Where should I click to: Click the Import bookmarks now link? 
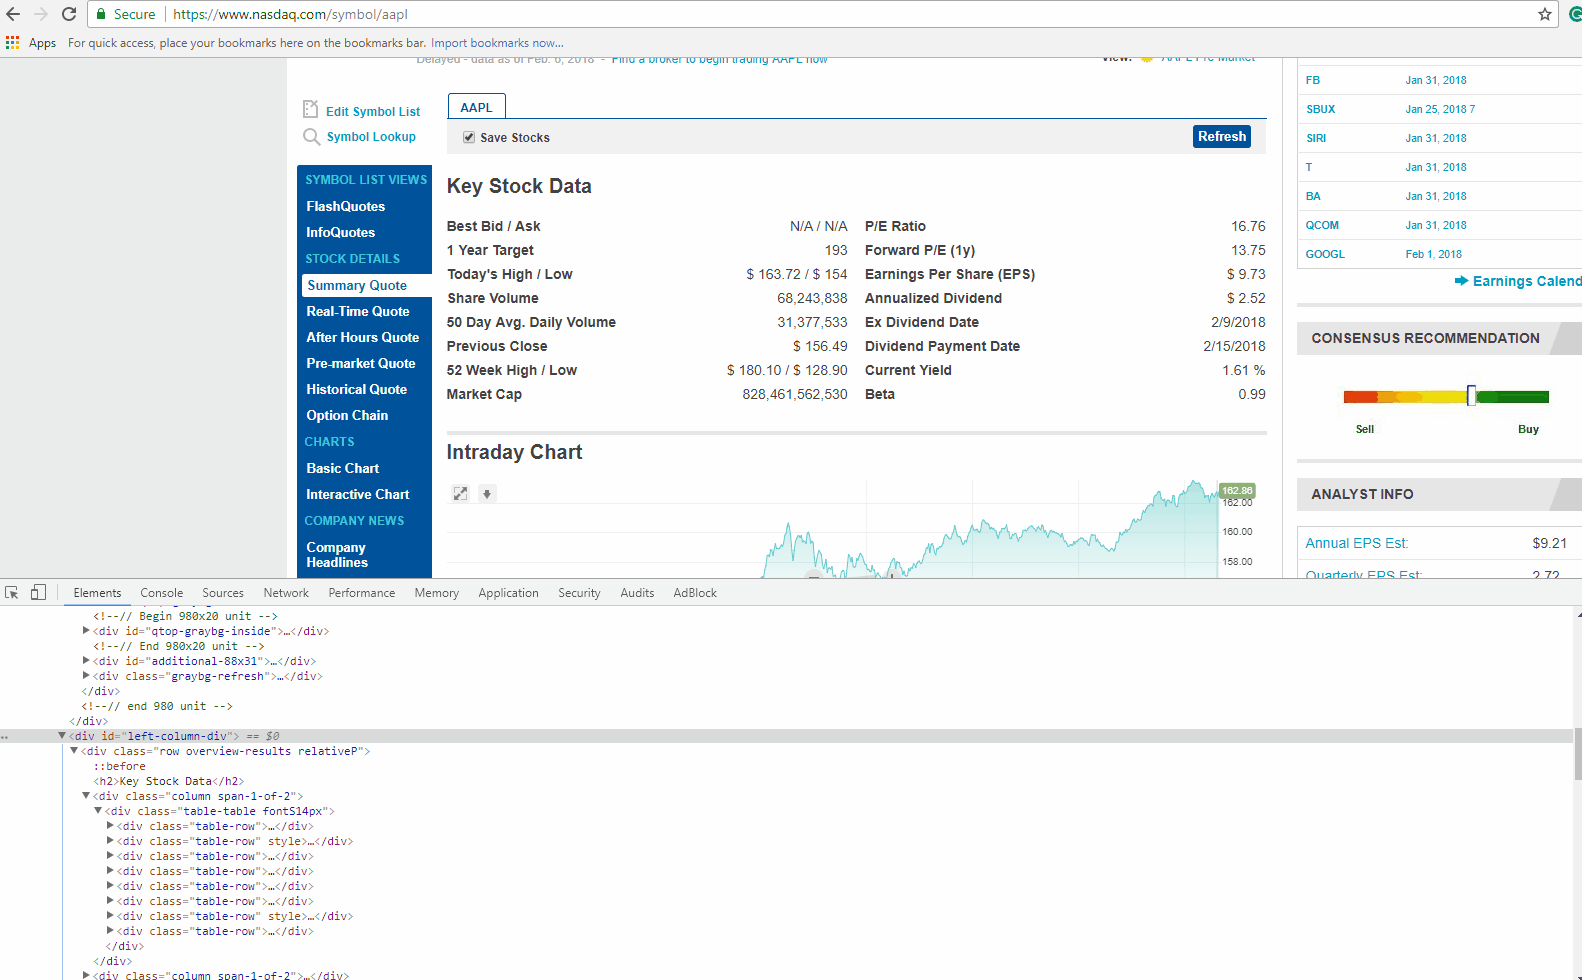click(x=497, y=43)
